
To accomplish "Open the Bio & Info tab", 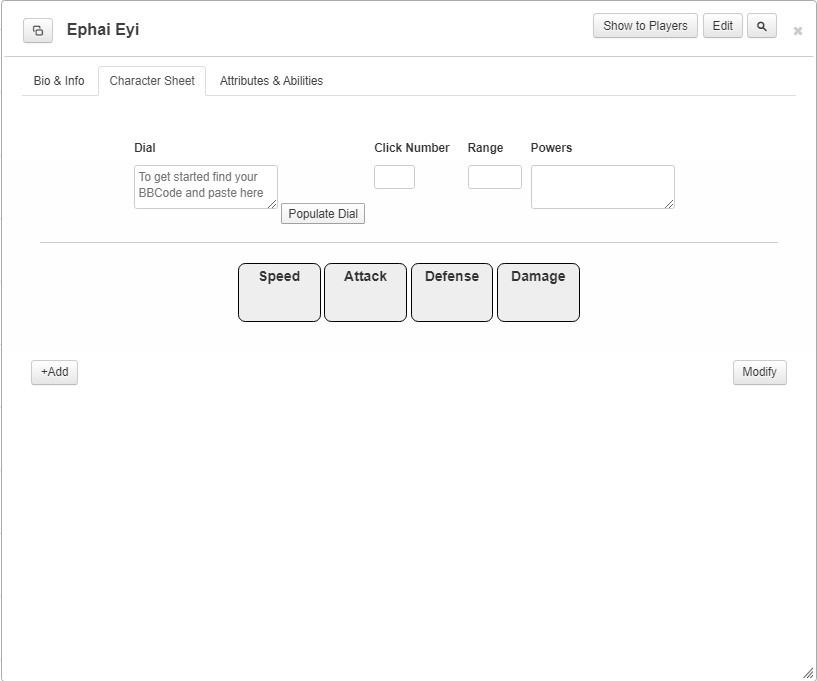I will pyautogui.click(x=59, y=81).
